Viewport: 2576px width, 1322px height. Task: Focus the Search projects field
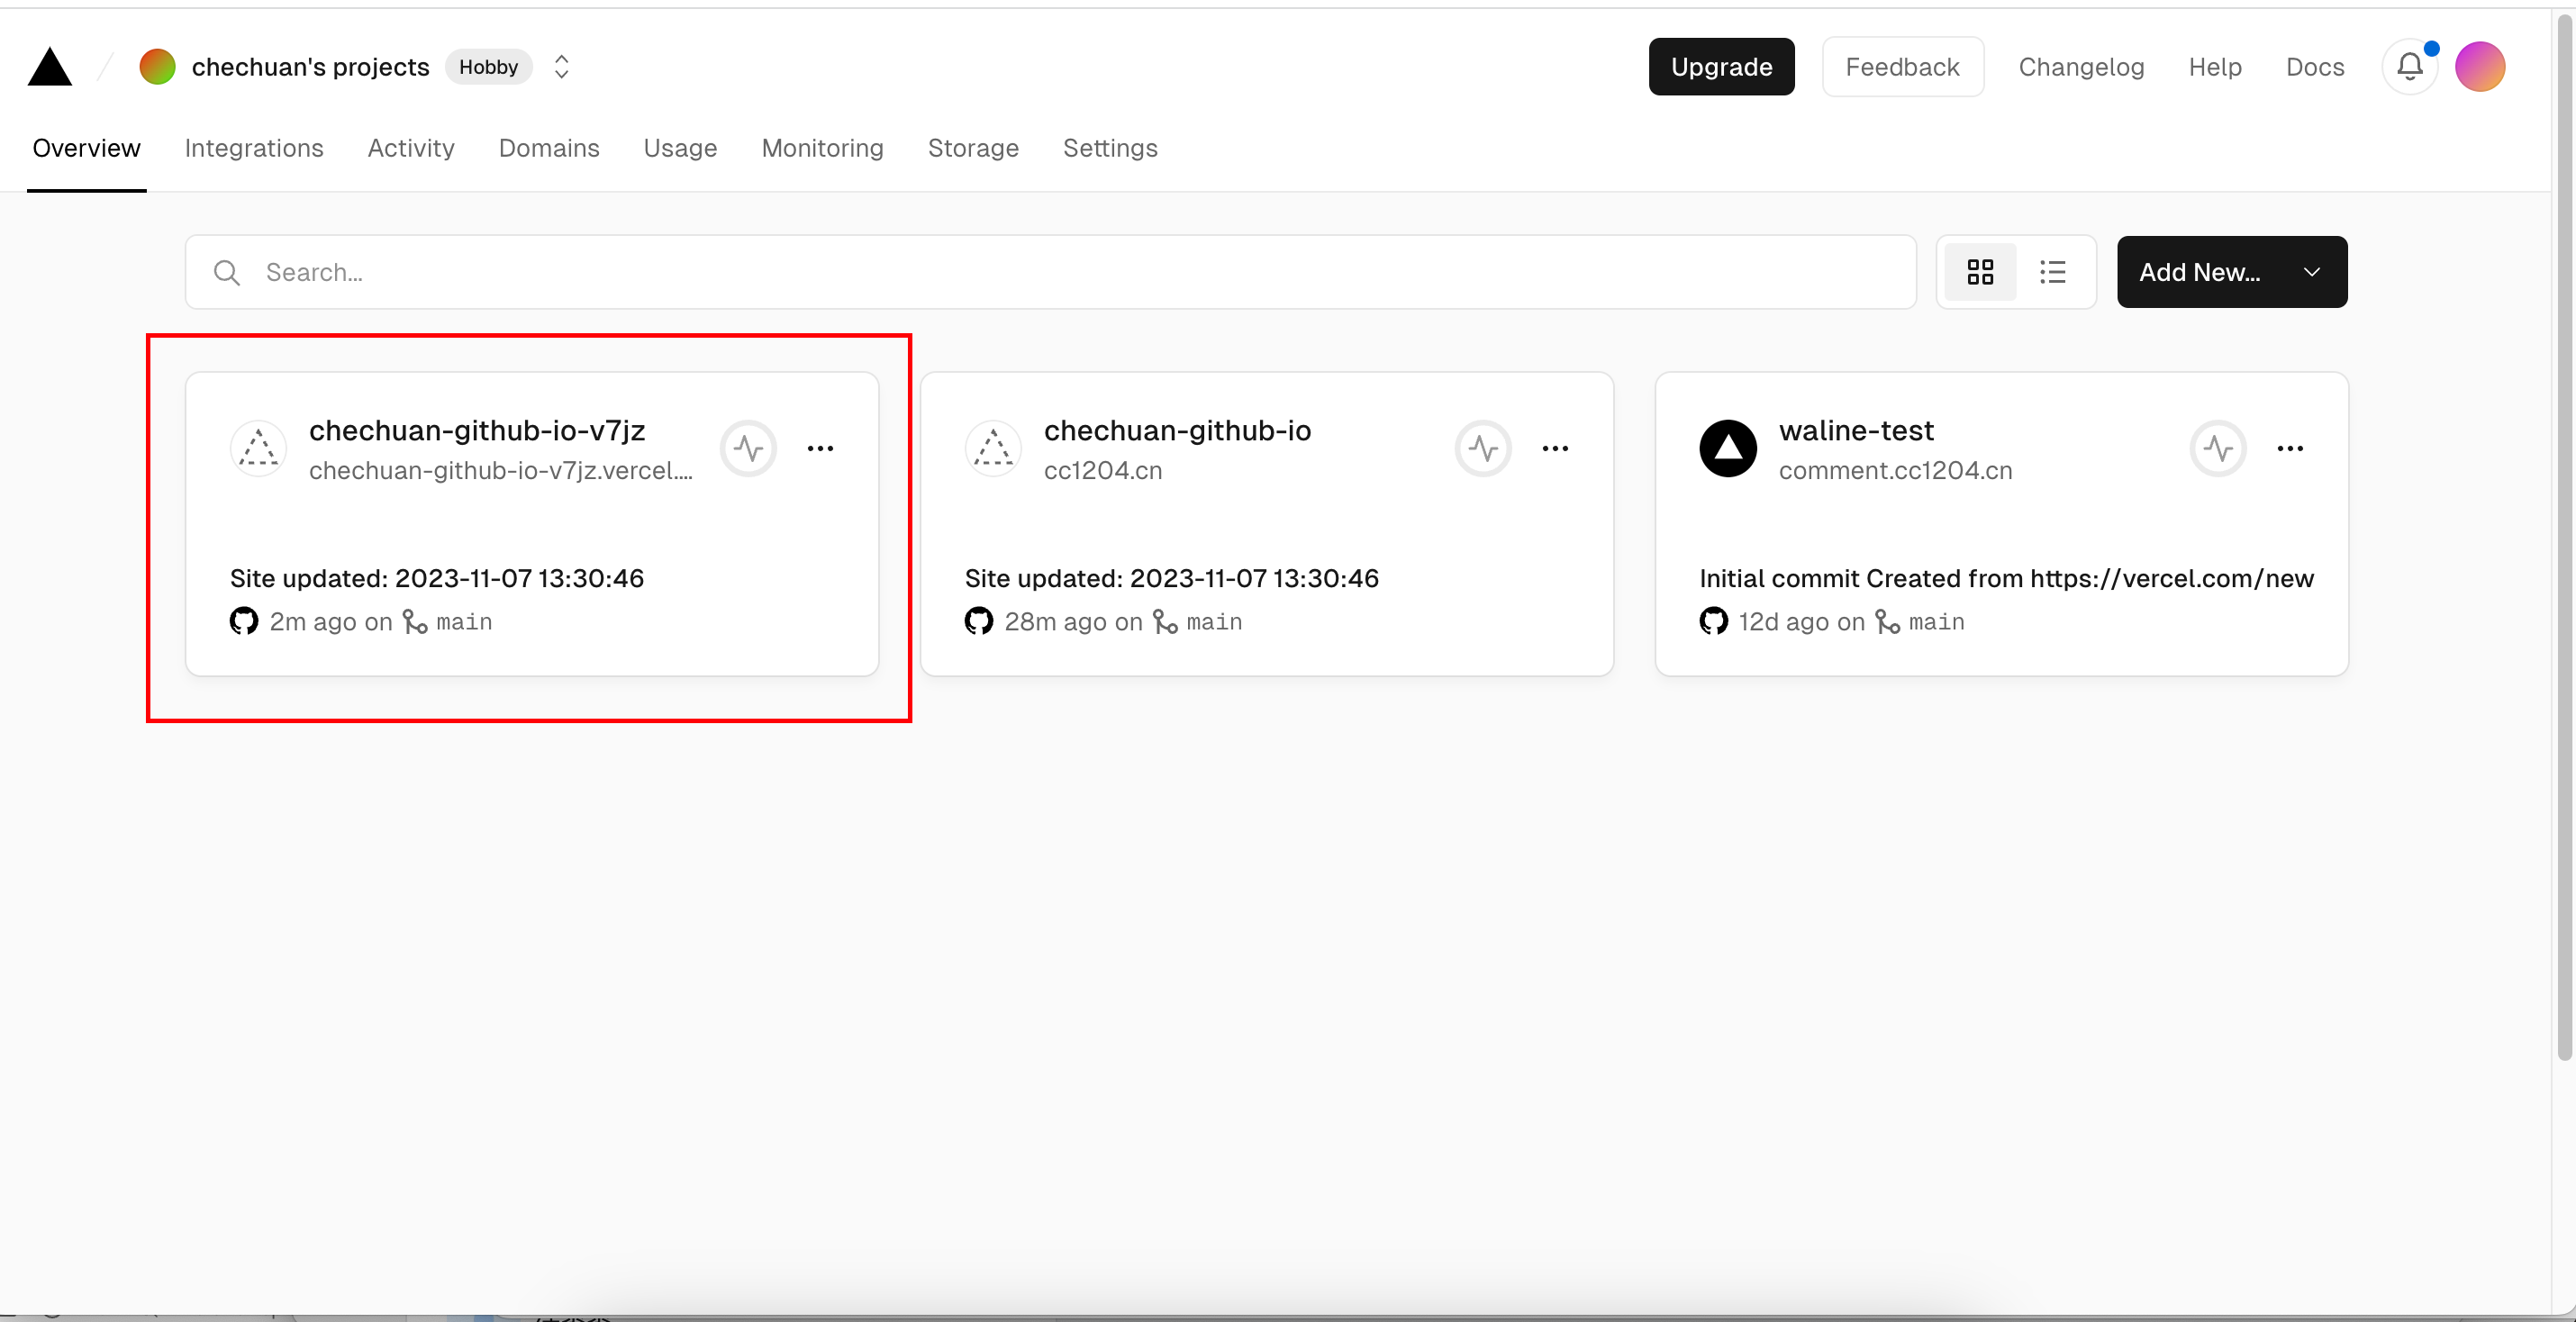coord(1050,272)
